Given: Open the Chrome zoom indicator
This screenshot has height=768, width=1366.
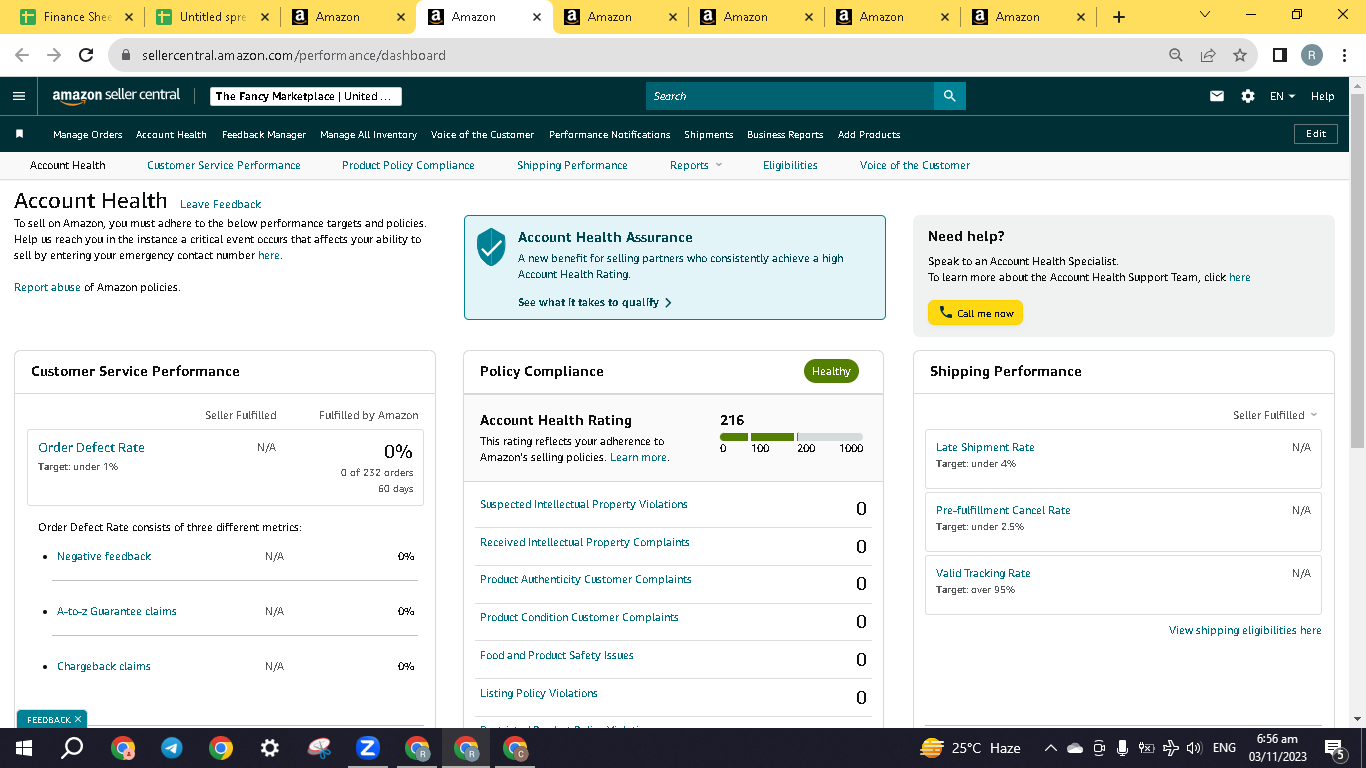Looking at the screenshot, I should [x=1176, y=55].
